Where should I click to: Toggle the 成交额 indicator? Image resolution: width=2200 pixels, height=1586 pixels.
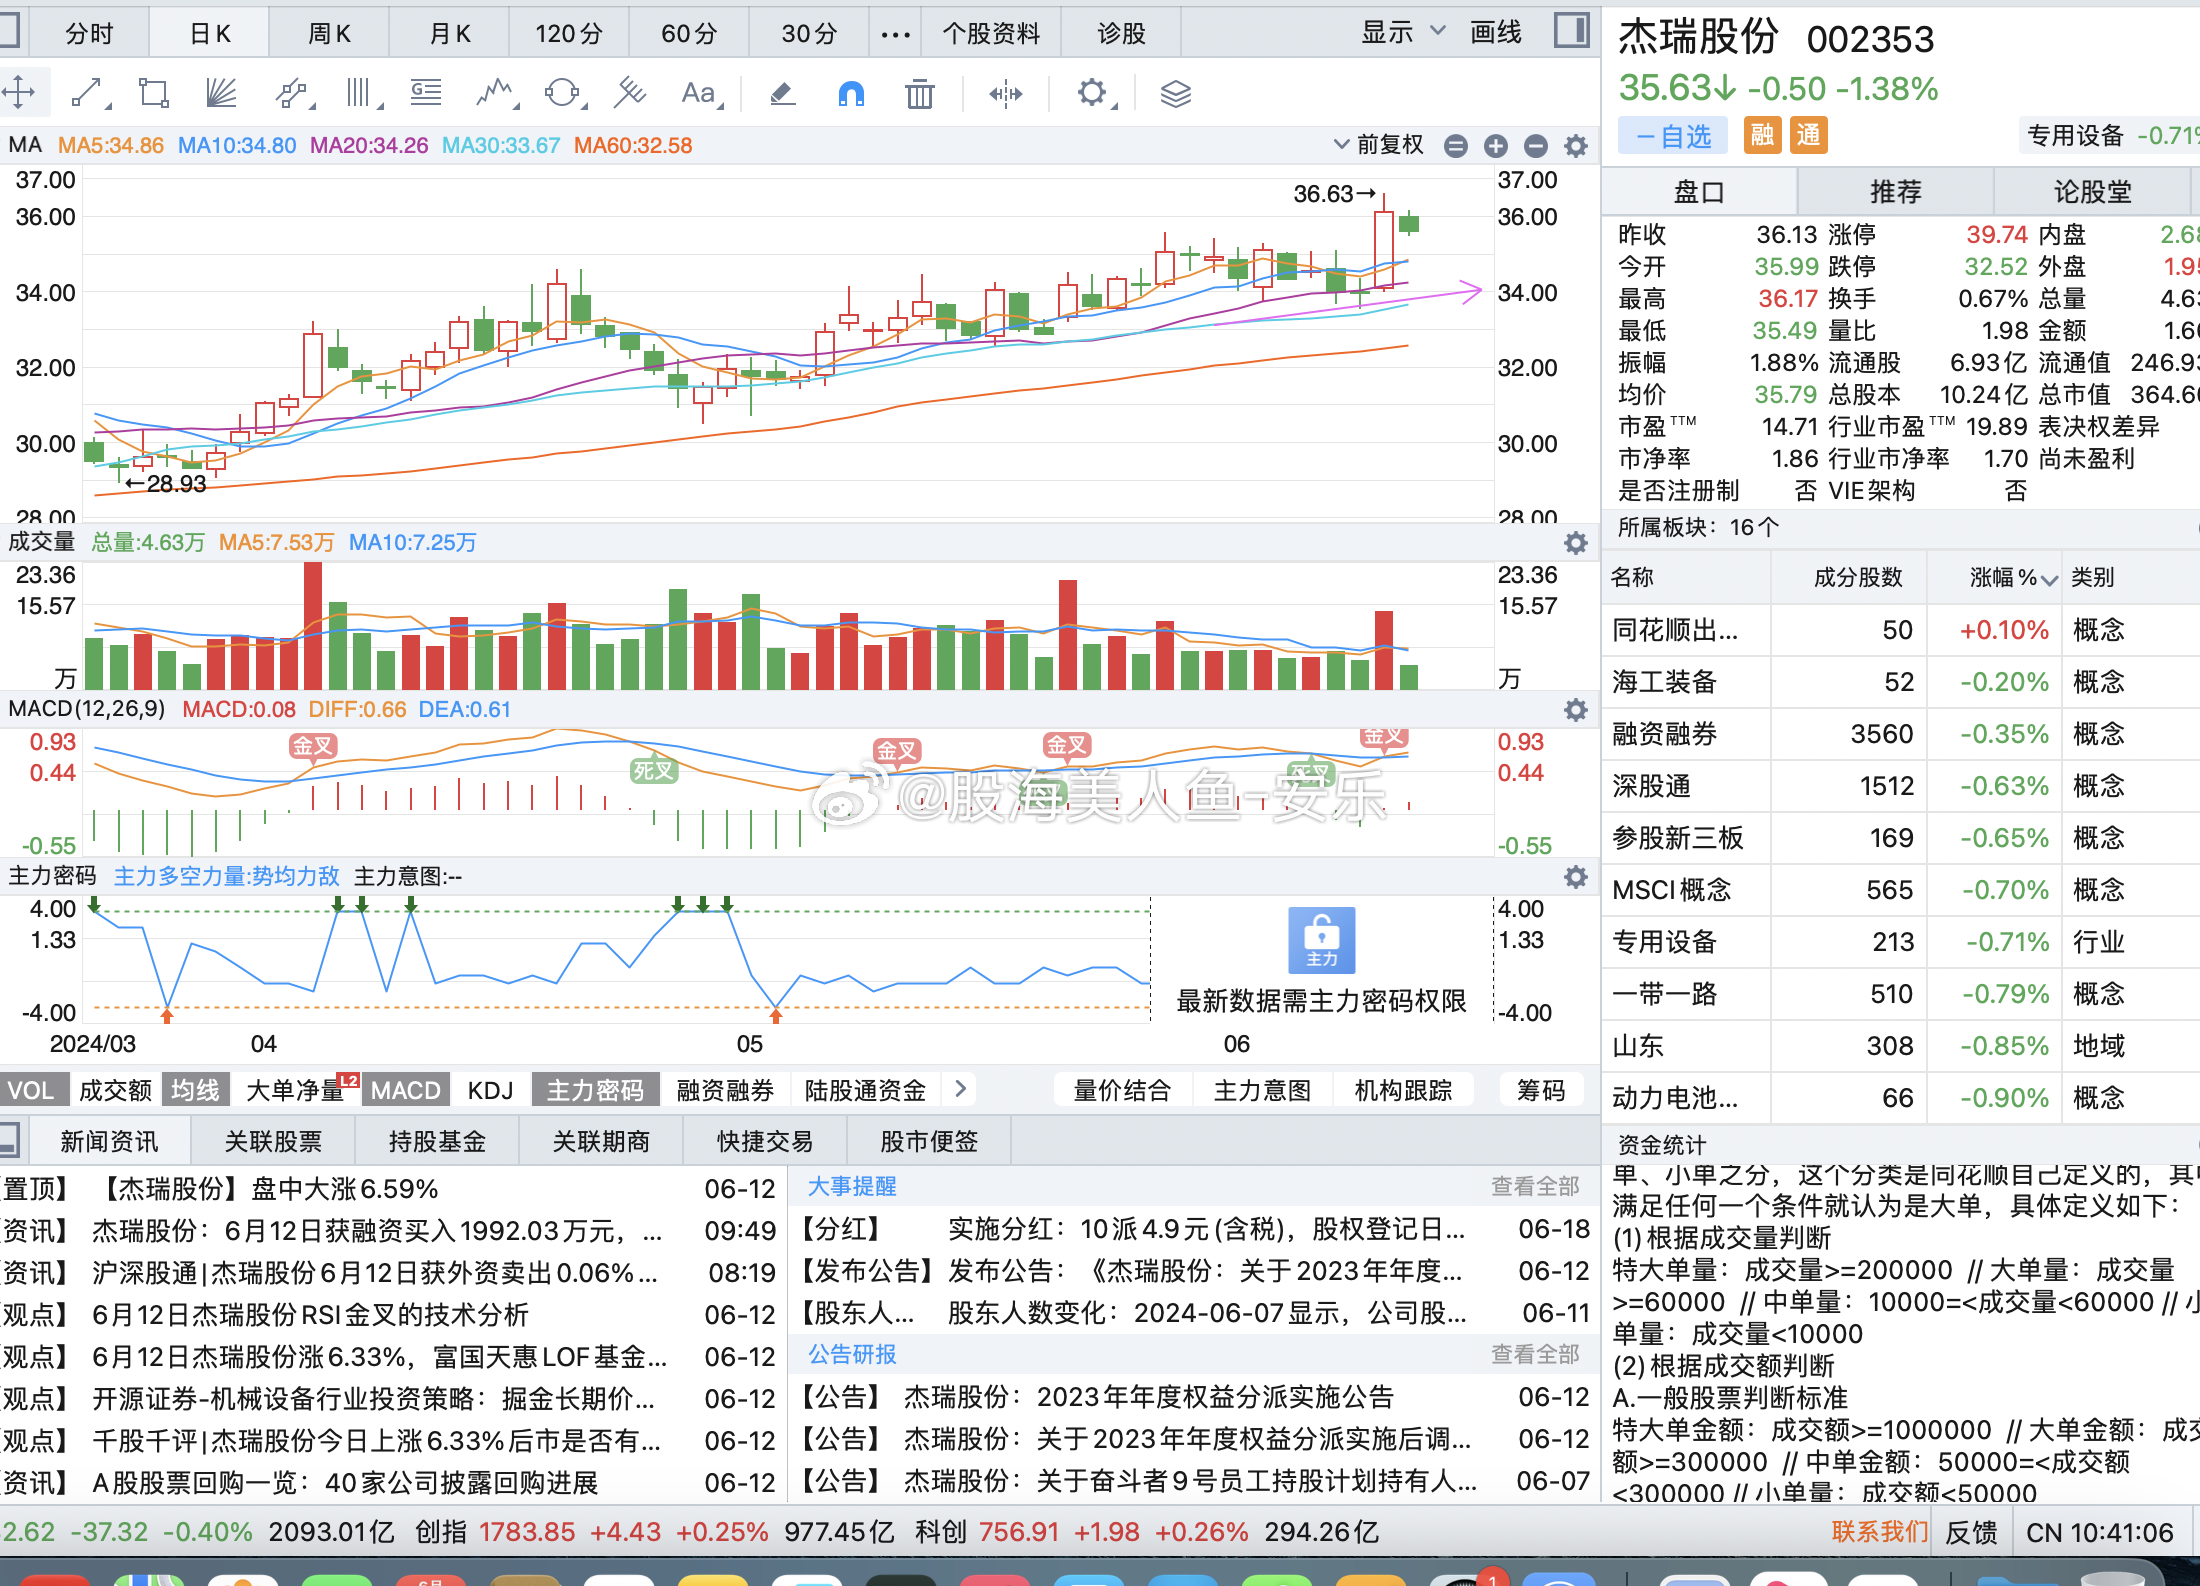point(115,1090)
